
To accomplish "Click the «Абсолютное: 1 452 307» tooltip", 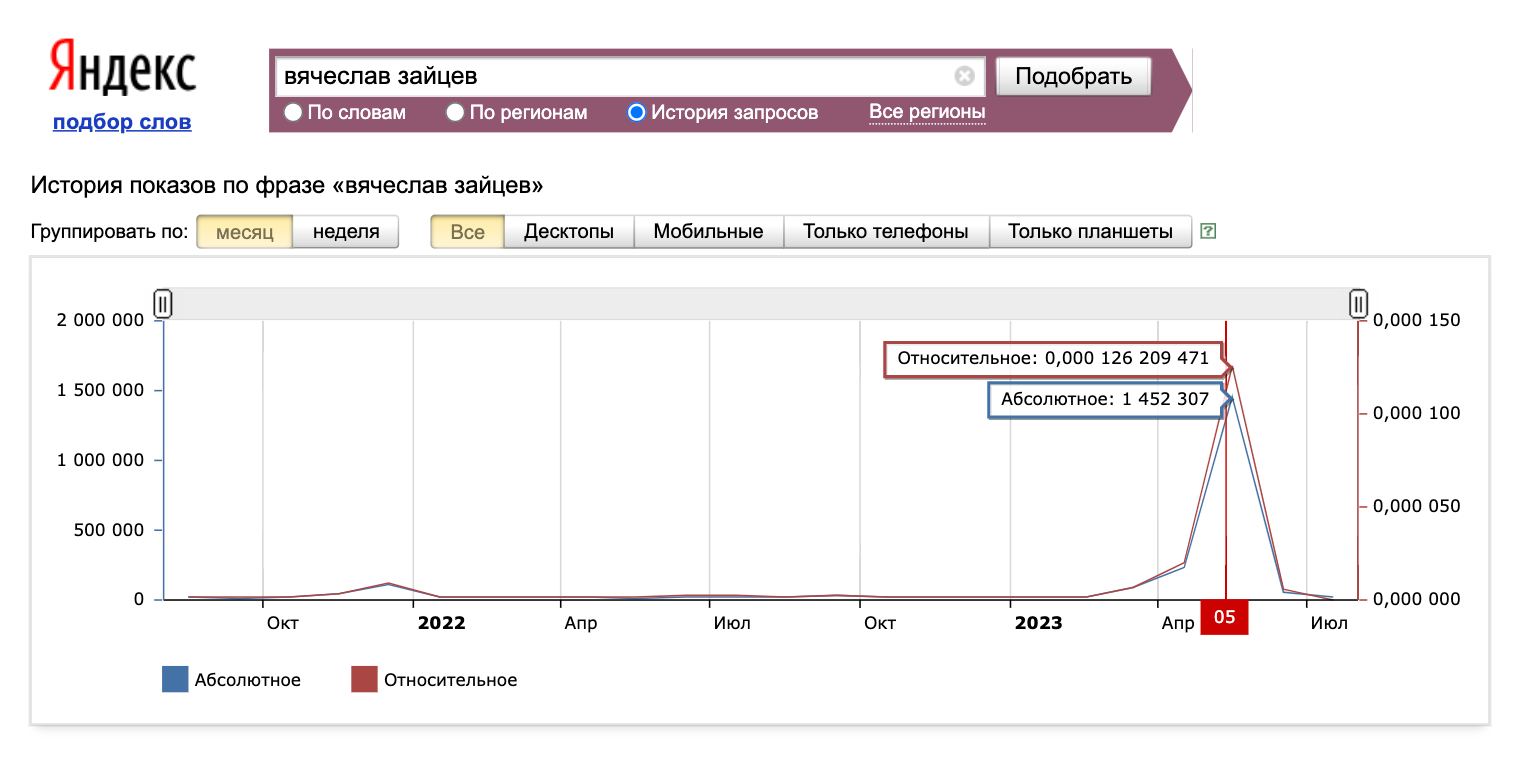I will 1105,400.
